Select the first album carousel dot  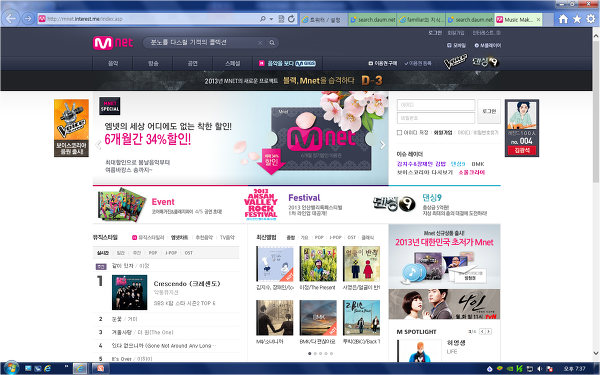pos(310,354)
